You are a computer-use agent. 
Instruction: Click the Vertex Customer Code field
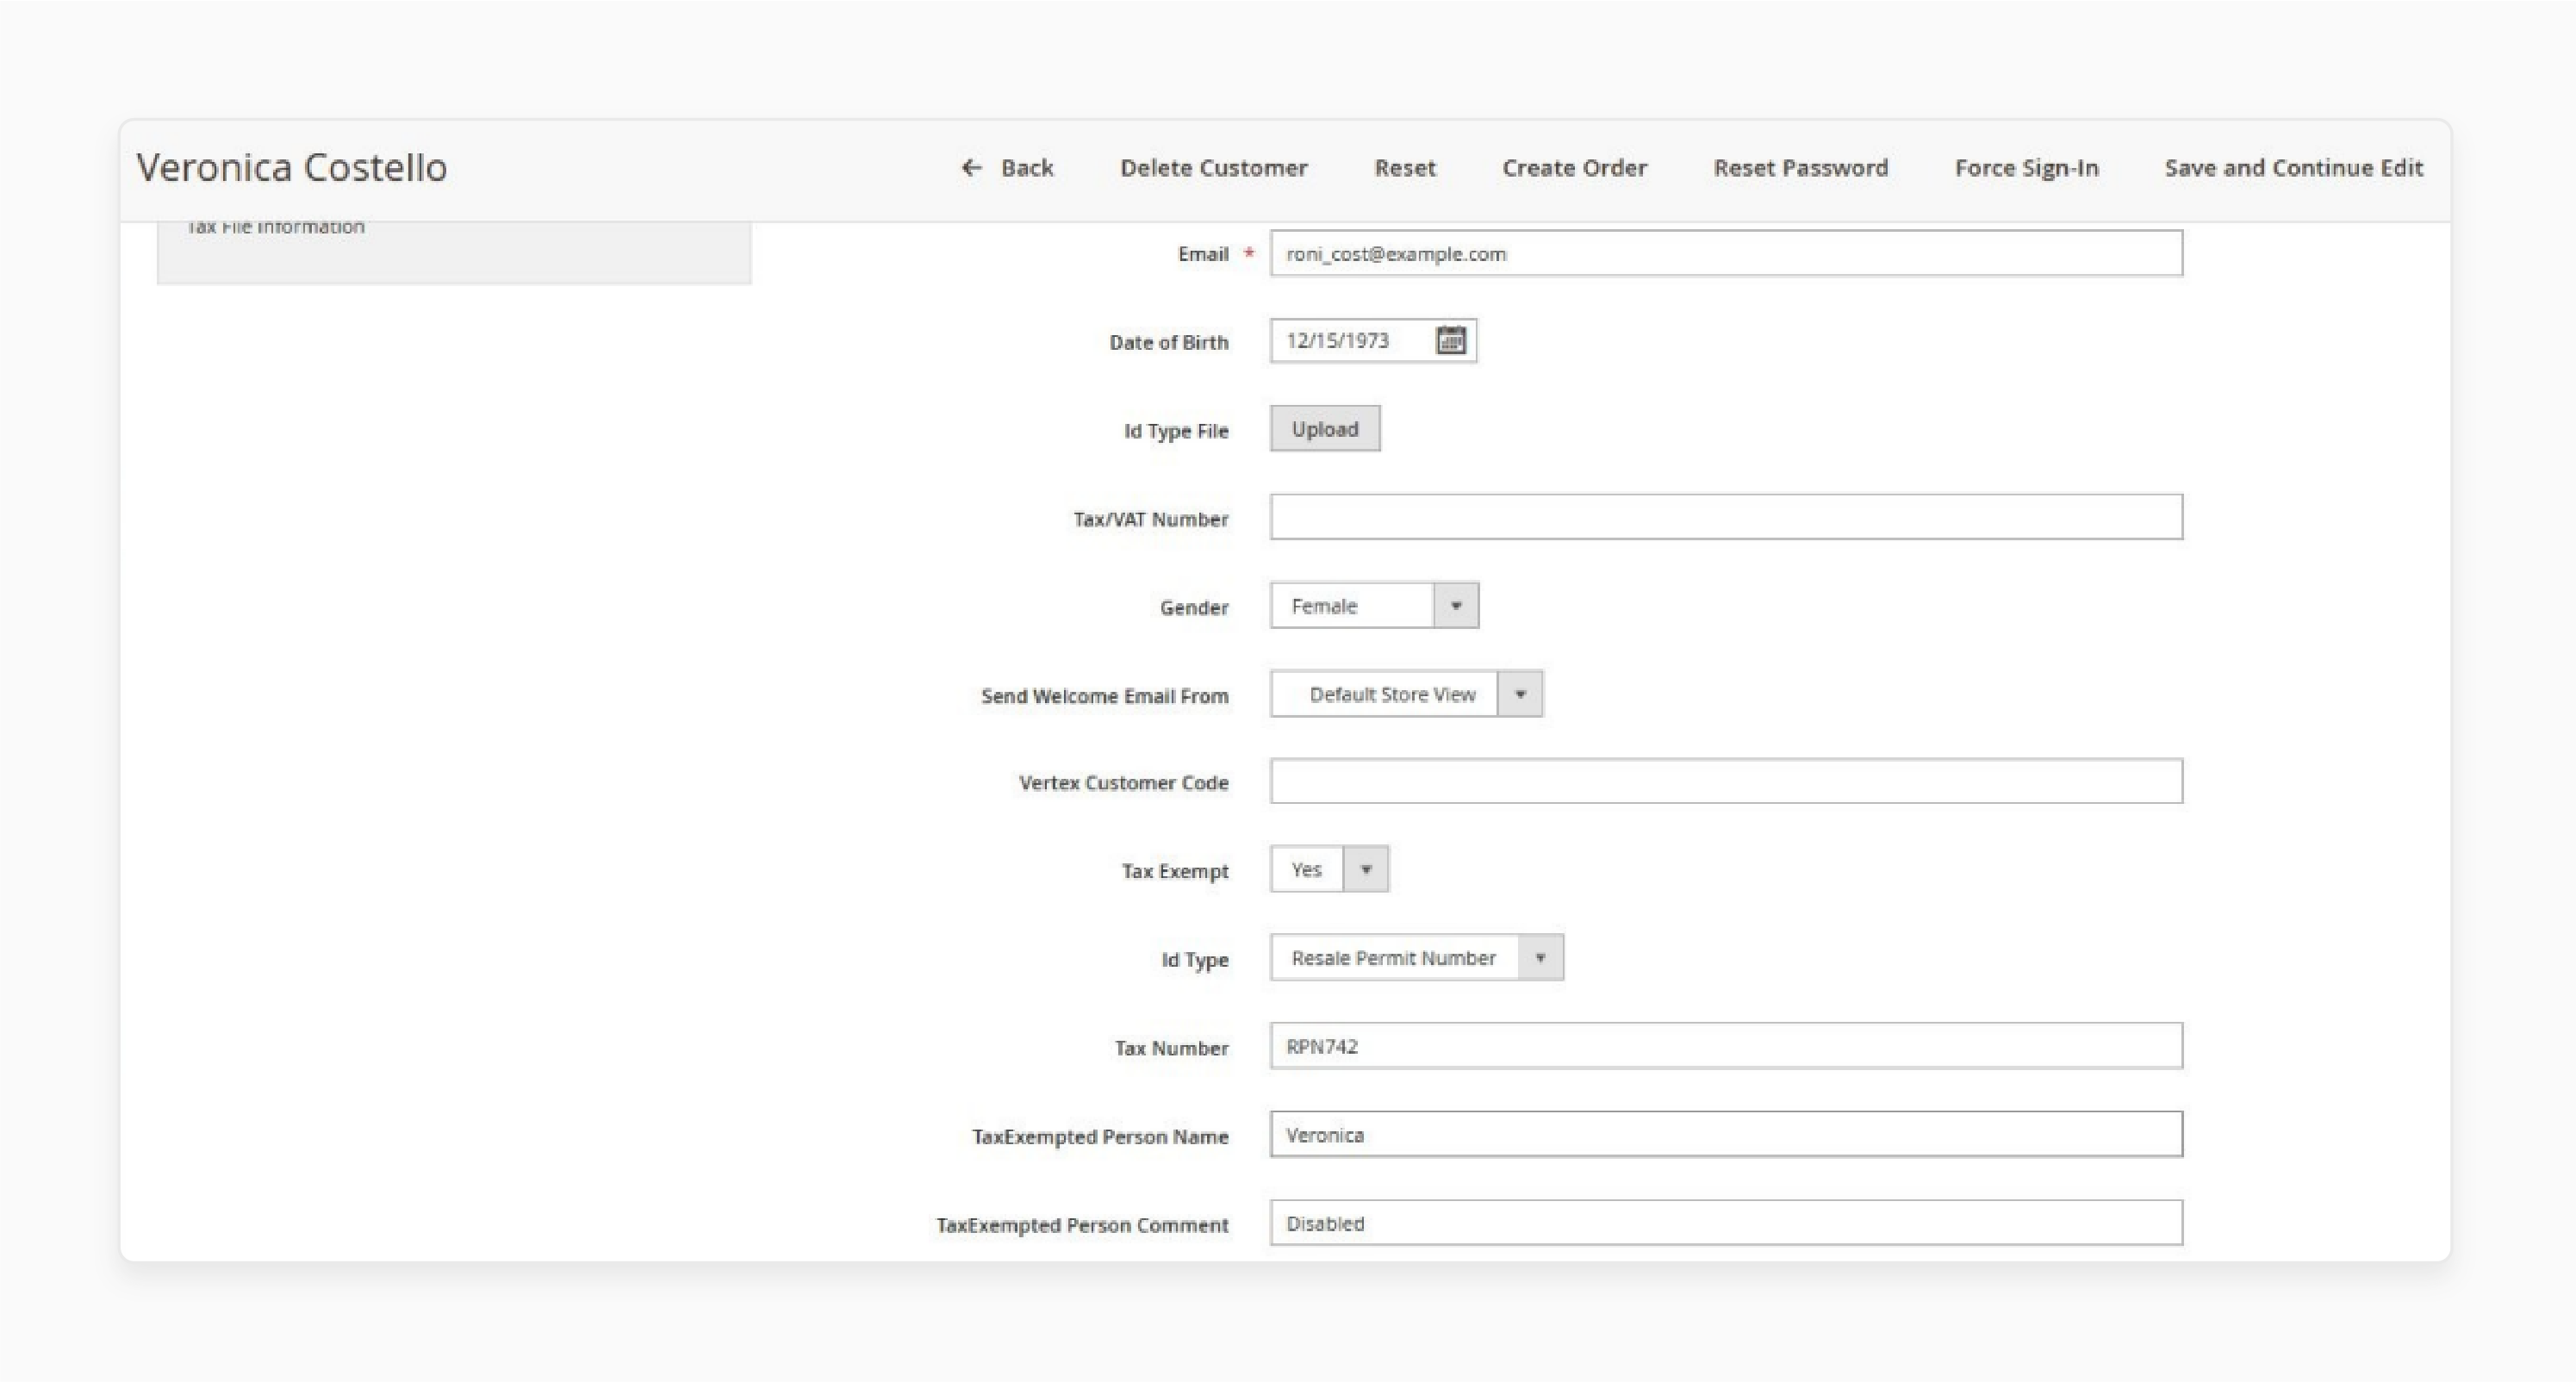(1726, 781)
